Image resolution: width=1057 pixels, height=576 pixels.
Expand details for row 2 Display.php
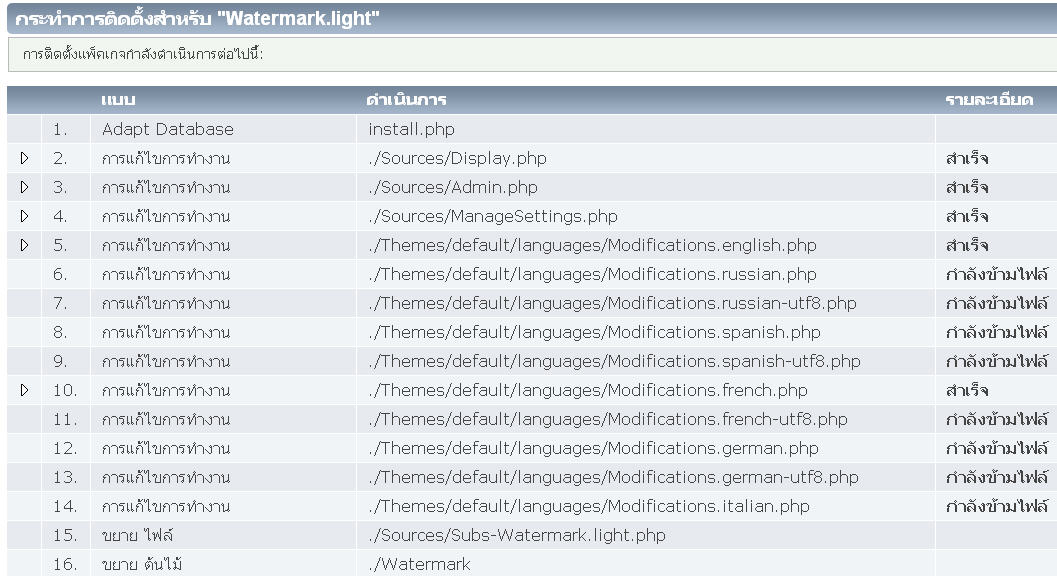(x=24, y=158)
